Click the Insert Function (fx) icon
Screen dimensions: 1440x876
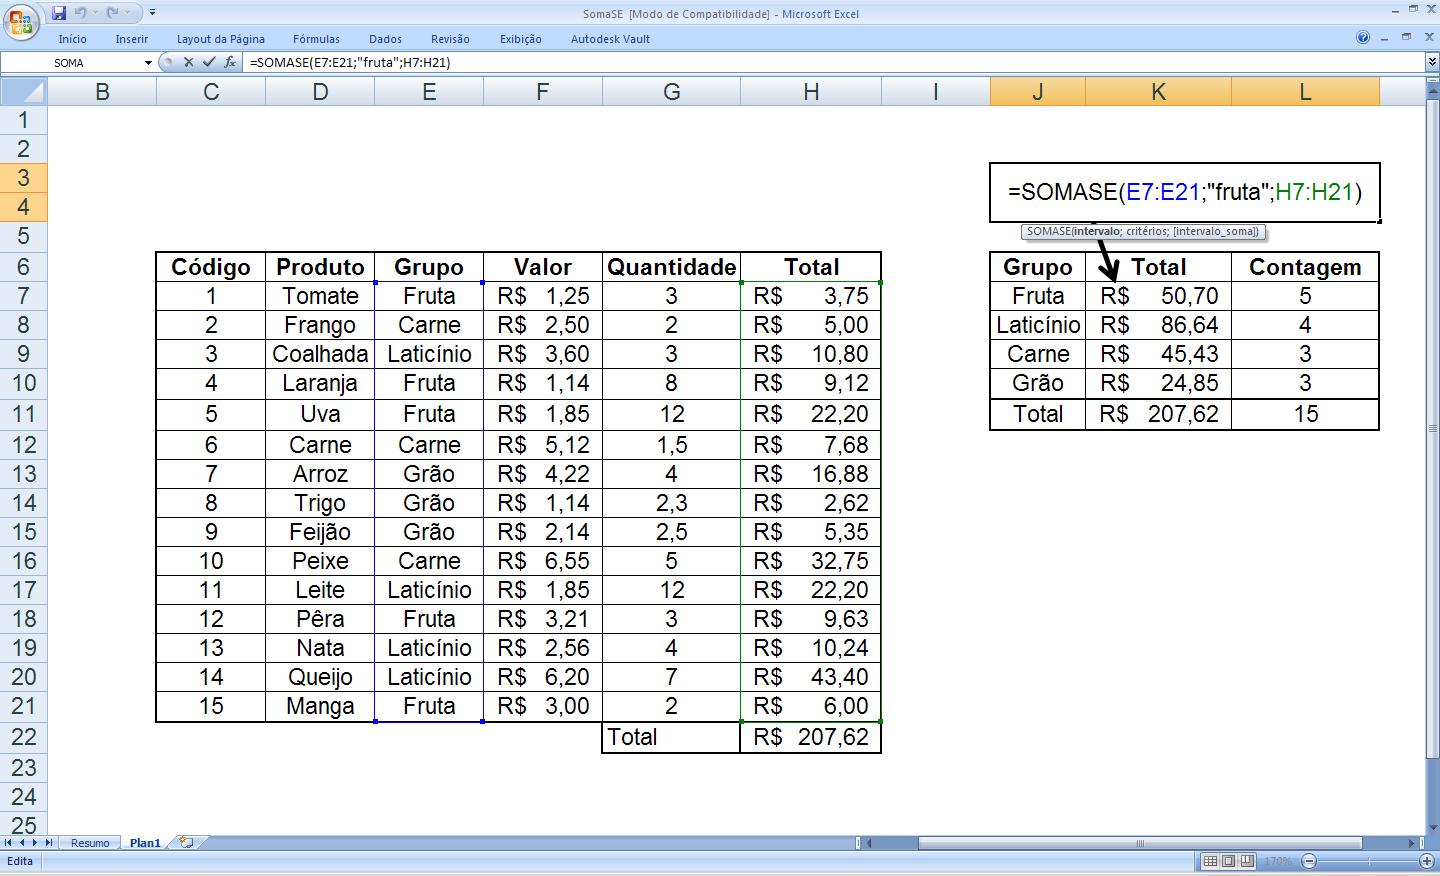(x=231, y=61)
